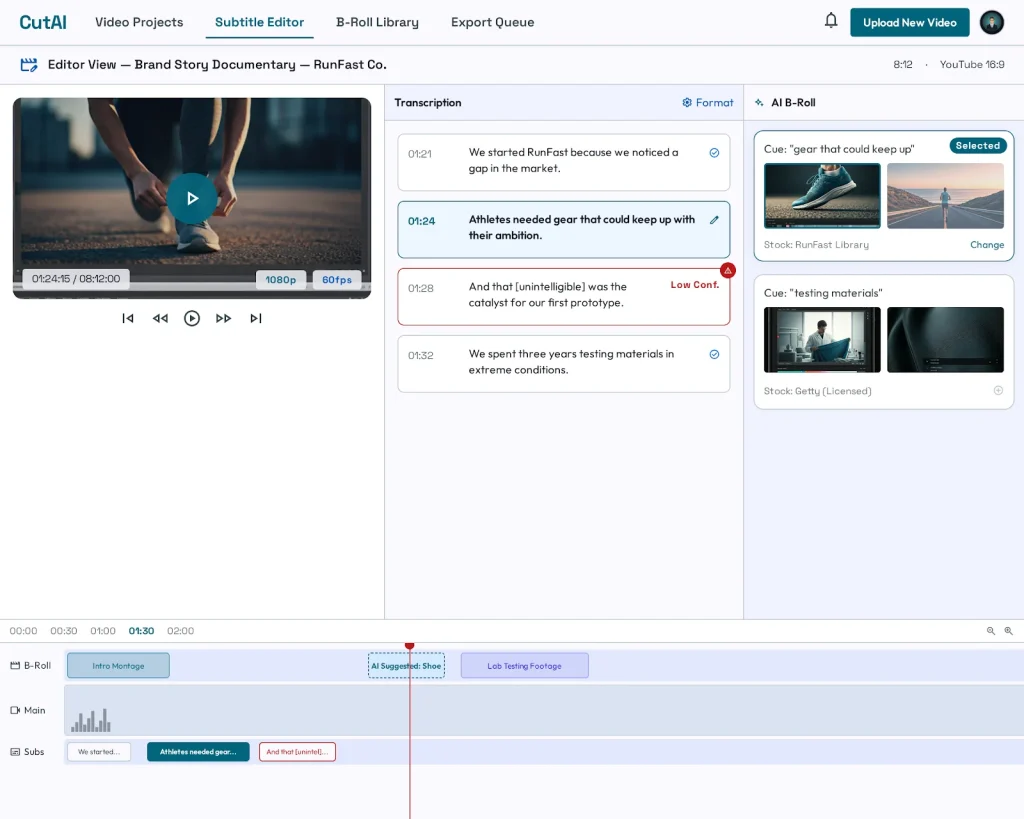1024x819 pixels.
Task: Select the sneaker B-roll thumbnail
Action: 822,196
